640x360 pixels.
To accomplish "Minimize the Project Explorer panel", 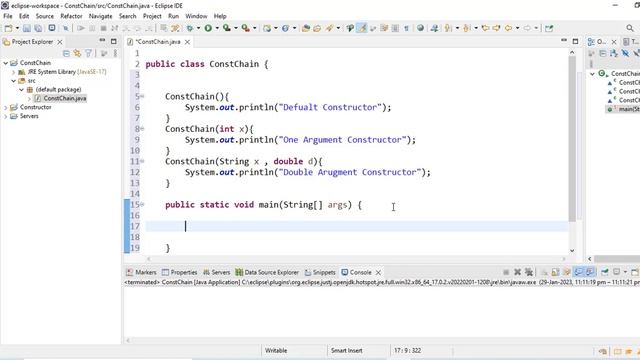I will click(102, 41).
